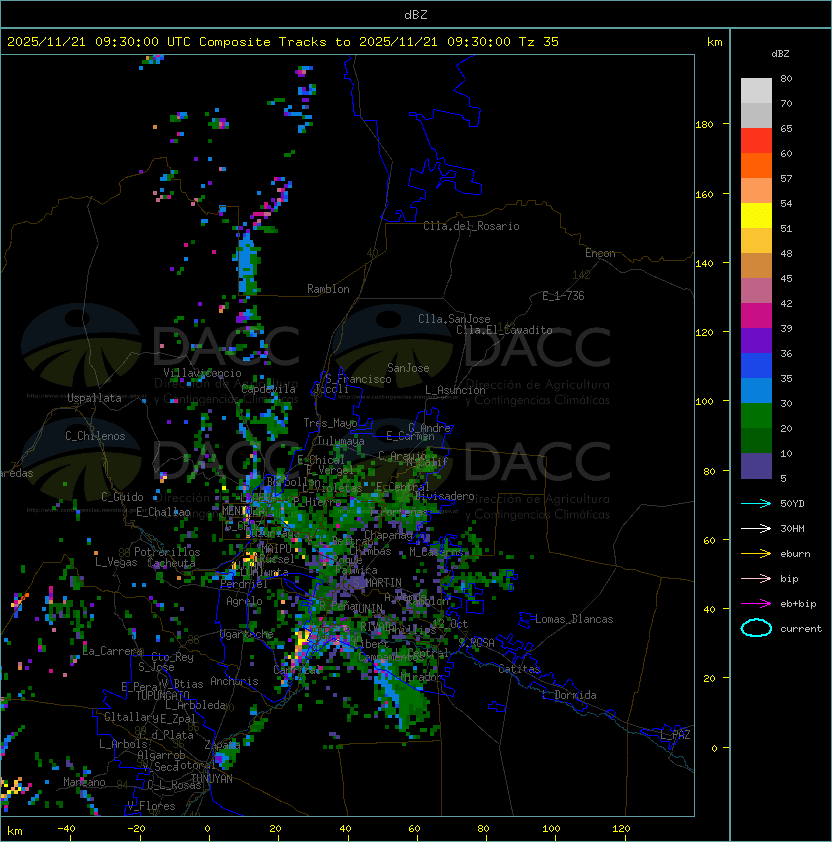The height and width of the screenshot is (842, 832).
Task: Click the '50YD' legend label
Action: (x=792, y=504)
